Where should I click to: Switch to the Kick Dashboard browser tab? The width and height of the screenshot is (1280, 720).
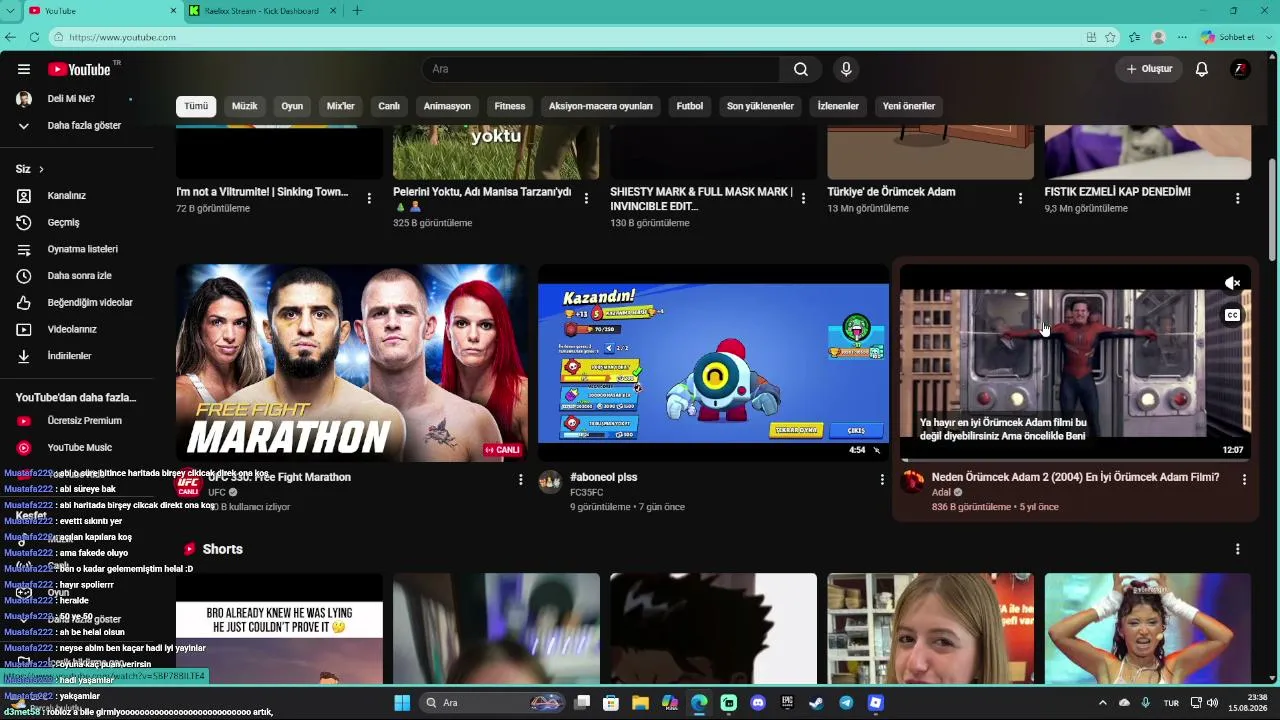pos(263,11)
